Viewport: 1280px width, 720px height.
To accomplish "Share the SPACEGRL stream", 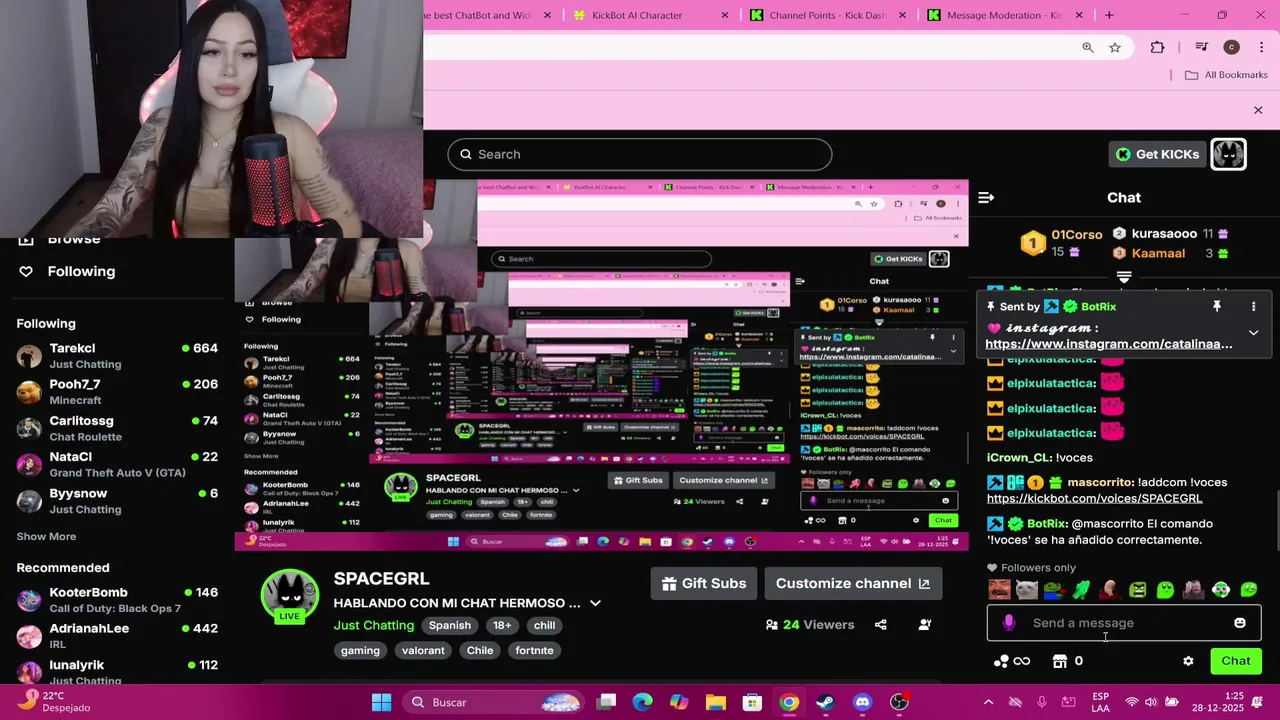I will pyautogui.click(x=880, y=624).
